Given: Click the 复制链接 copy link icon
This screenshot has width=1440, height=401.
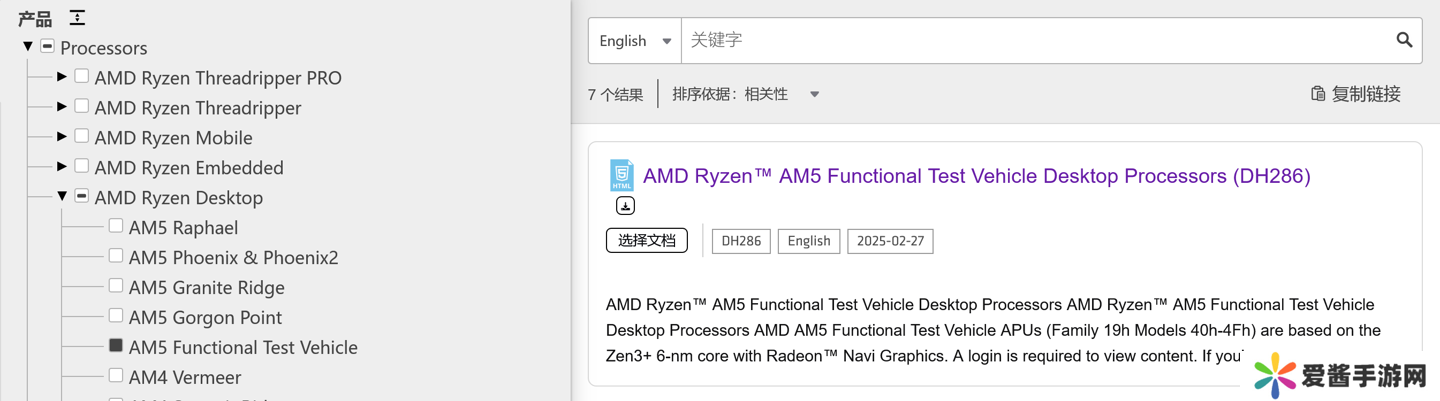Looking at the screenshot, I should [x=1318, y=94].
